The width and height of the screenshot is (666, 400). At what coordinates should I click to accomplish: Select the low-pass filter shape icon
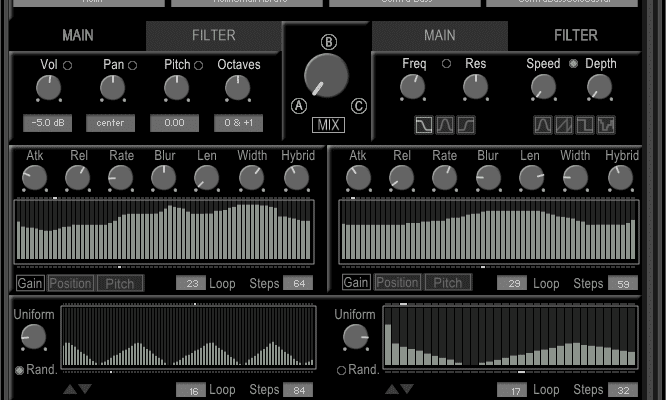(x=425, y=125)
